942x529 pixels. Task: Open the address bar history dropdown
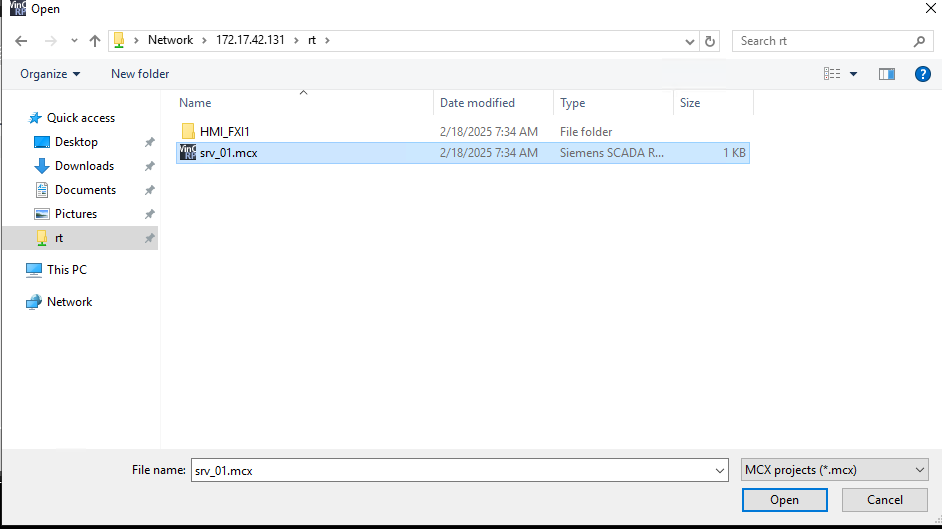(690, 41)
